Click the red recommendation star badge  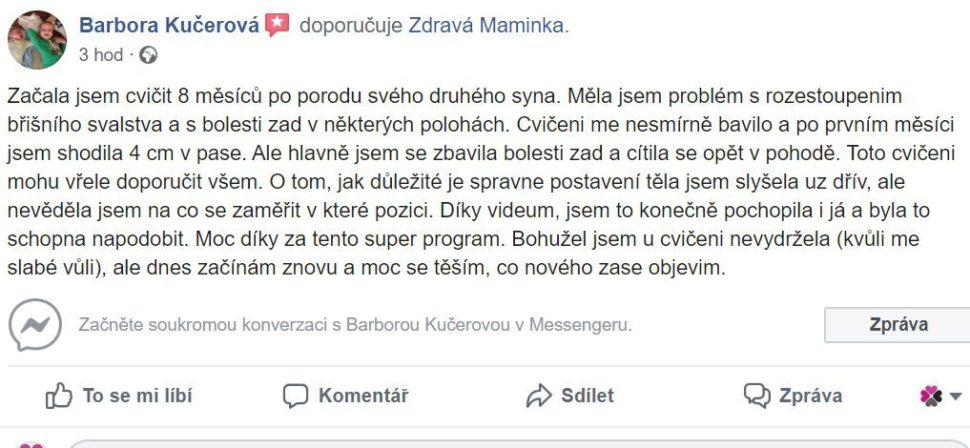pos(277,26)
